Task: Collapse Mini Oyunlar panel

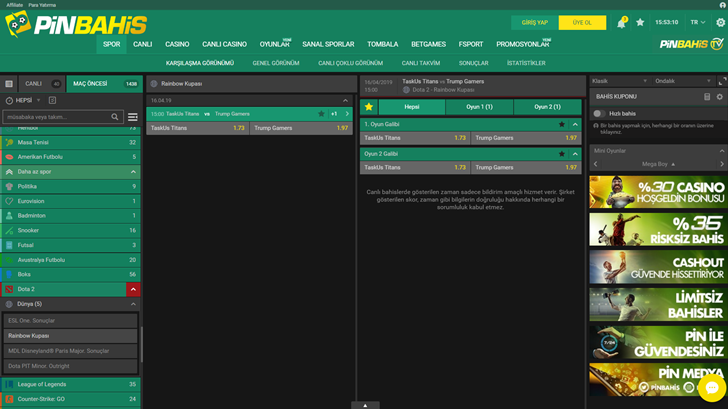Action: pos(722,151)
